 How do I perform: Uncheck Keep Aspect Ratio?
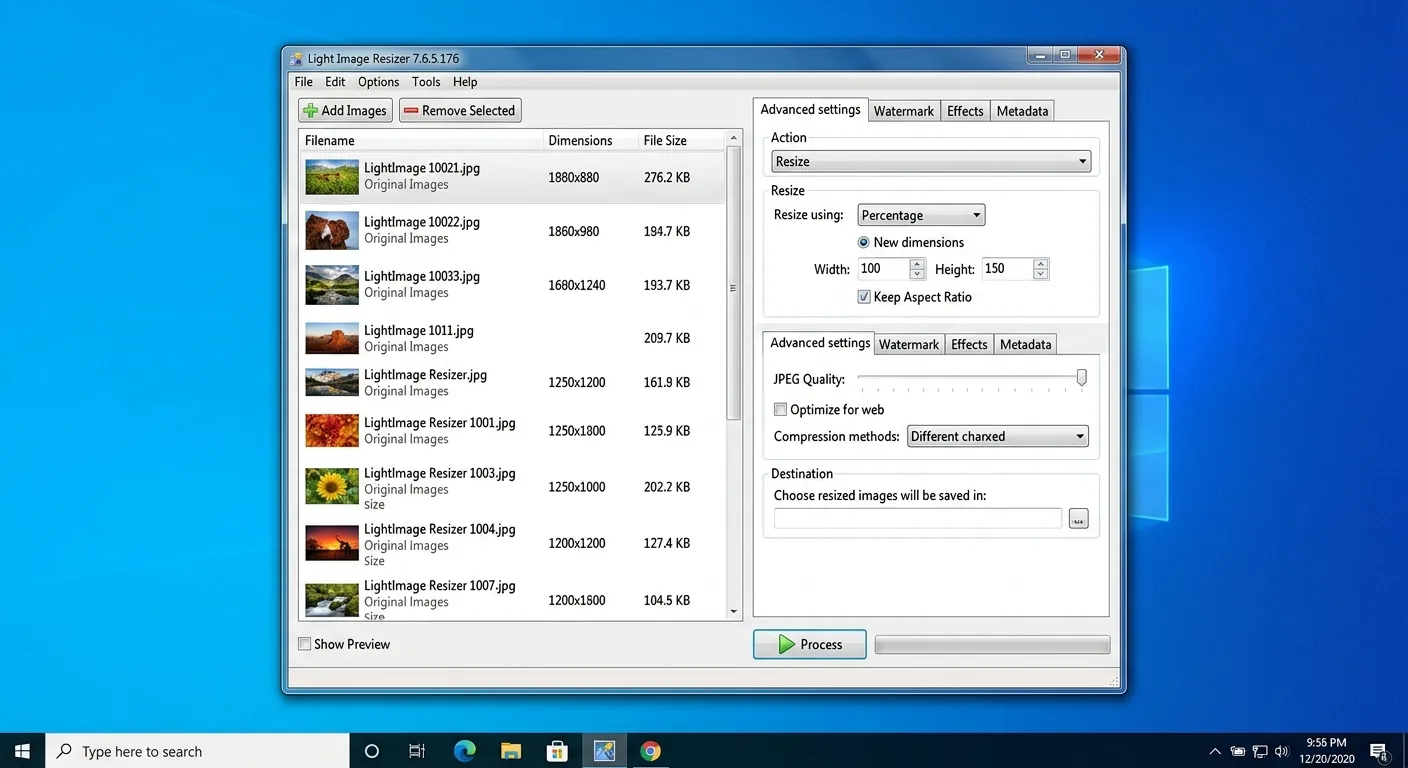(864, 297)
